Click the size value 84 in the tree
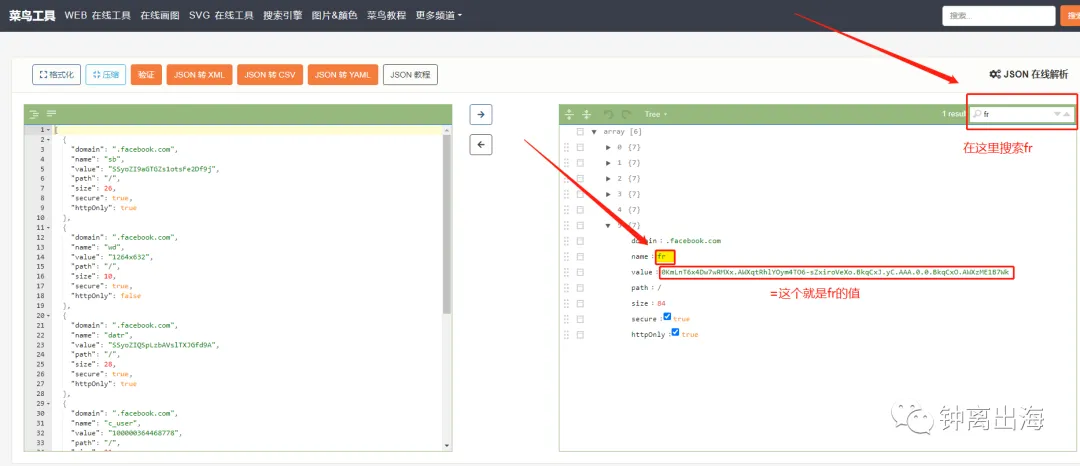 pyautogui.click(x=661, y=304)
